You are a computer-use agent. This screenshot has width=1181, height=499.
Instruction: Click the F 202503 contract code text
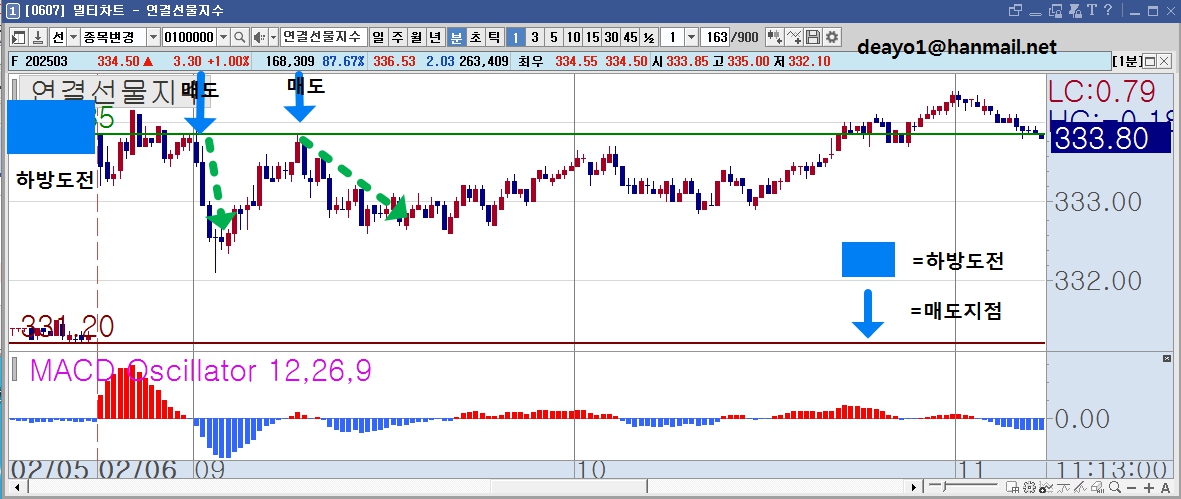pyautogui.click(x=38, y=61)
